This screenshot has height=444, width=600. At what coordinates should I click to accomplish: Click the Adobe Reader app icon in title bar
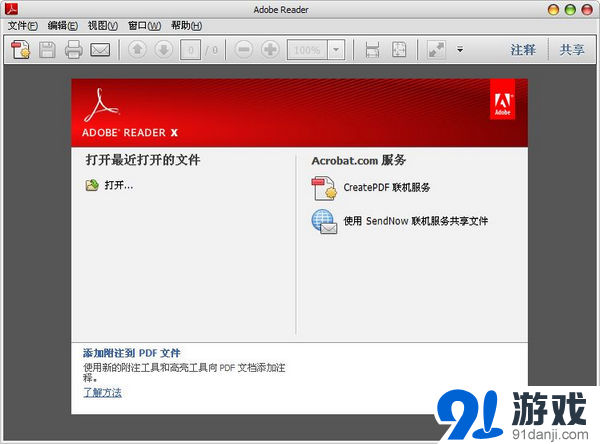[11, 9]
